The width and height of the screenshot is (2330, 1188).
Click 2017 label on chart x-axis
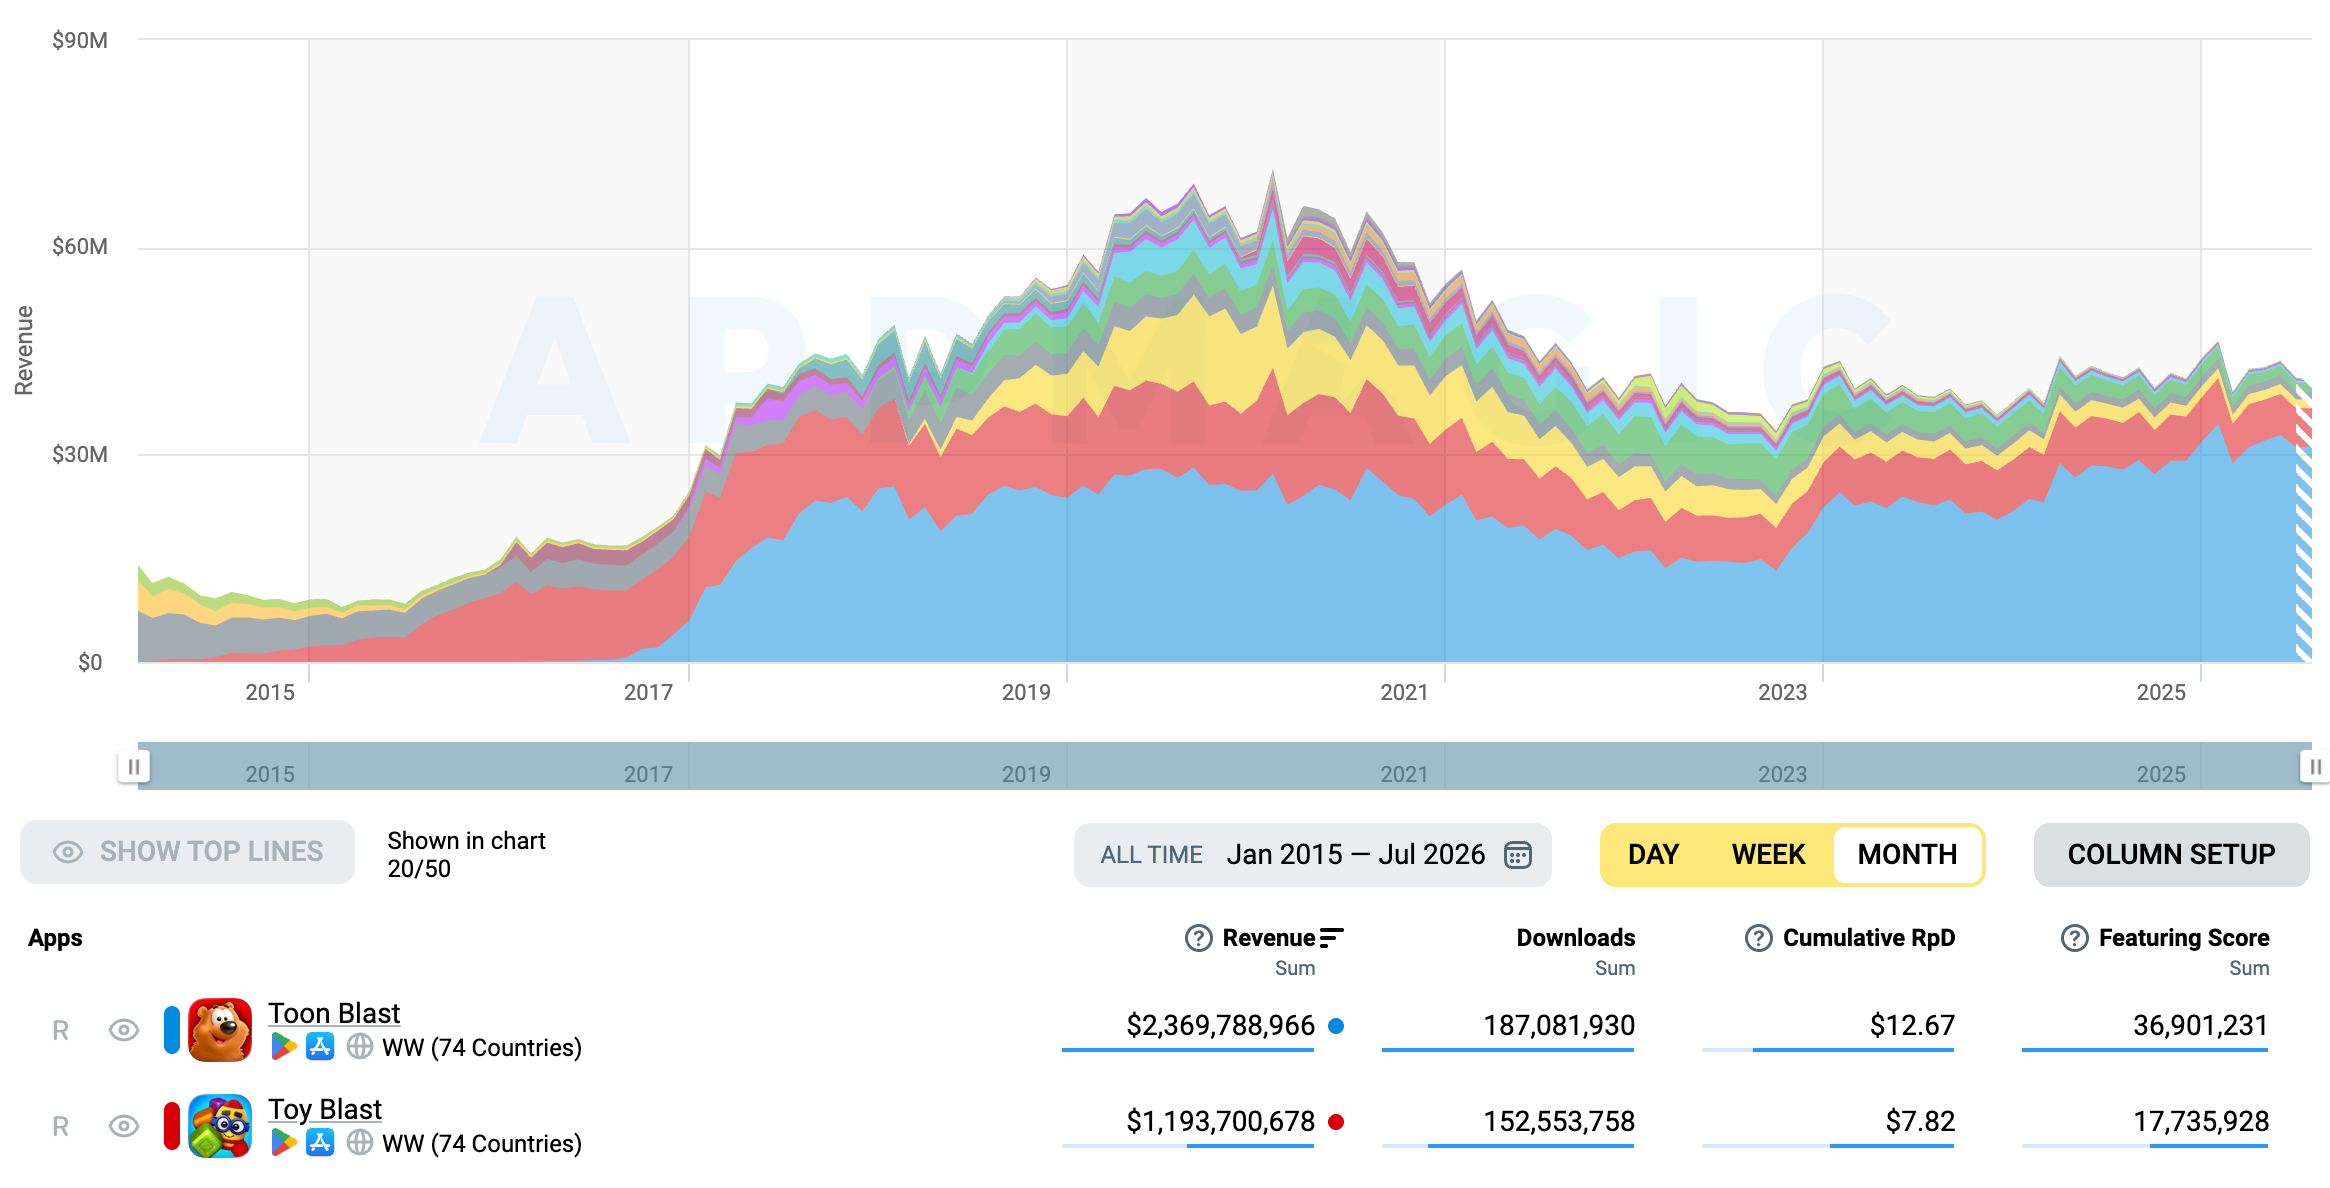[x=648, y=692]
